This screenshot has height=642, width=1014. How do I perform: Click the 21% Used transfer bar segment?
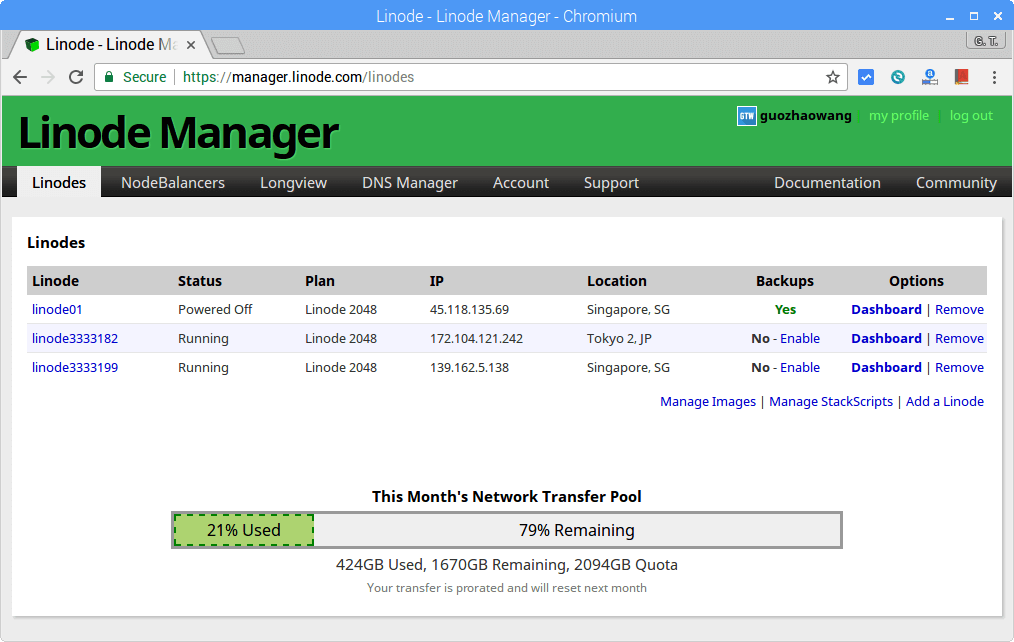242,529
